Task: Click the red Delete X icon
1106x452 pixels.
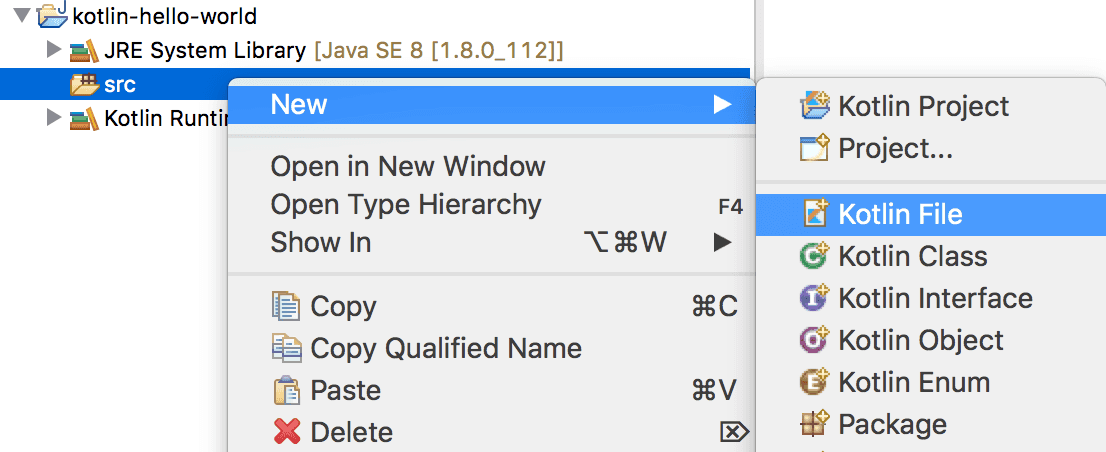Action: point(286,432)
